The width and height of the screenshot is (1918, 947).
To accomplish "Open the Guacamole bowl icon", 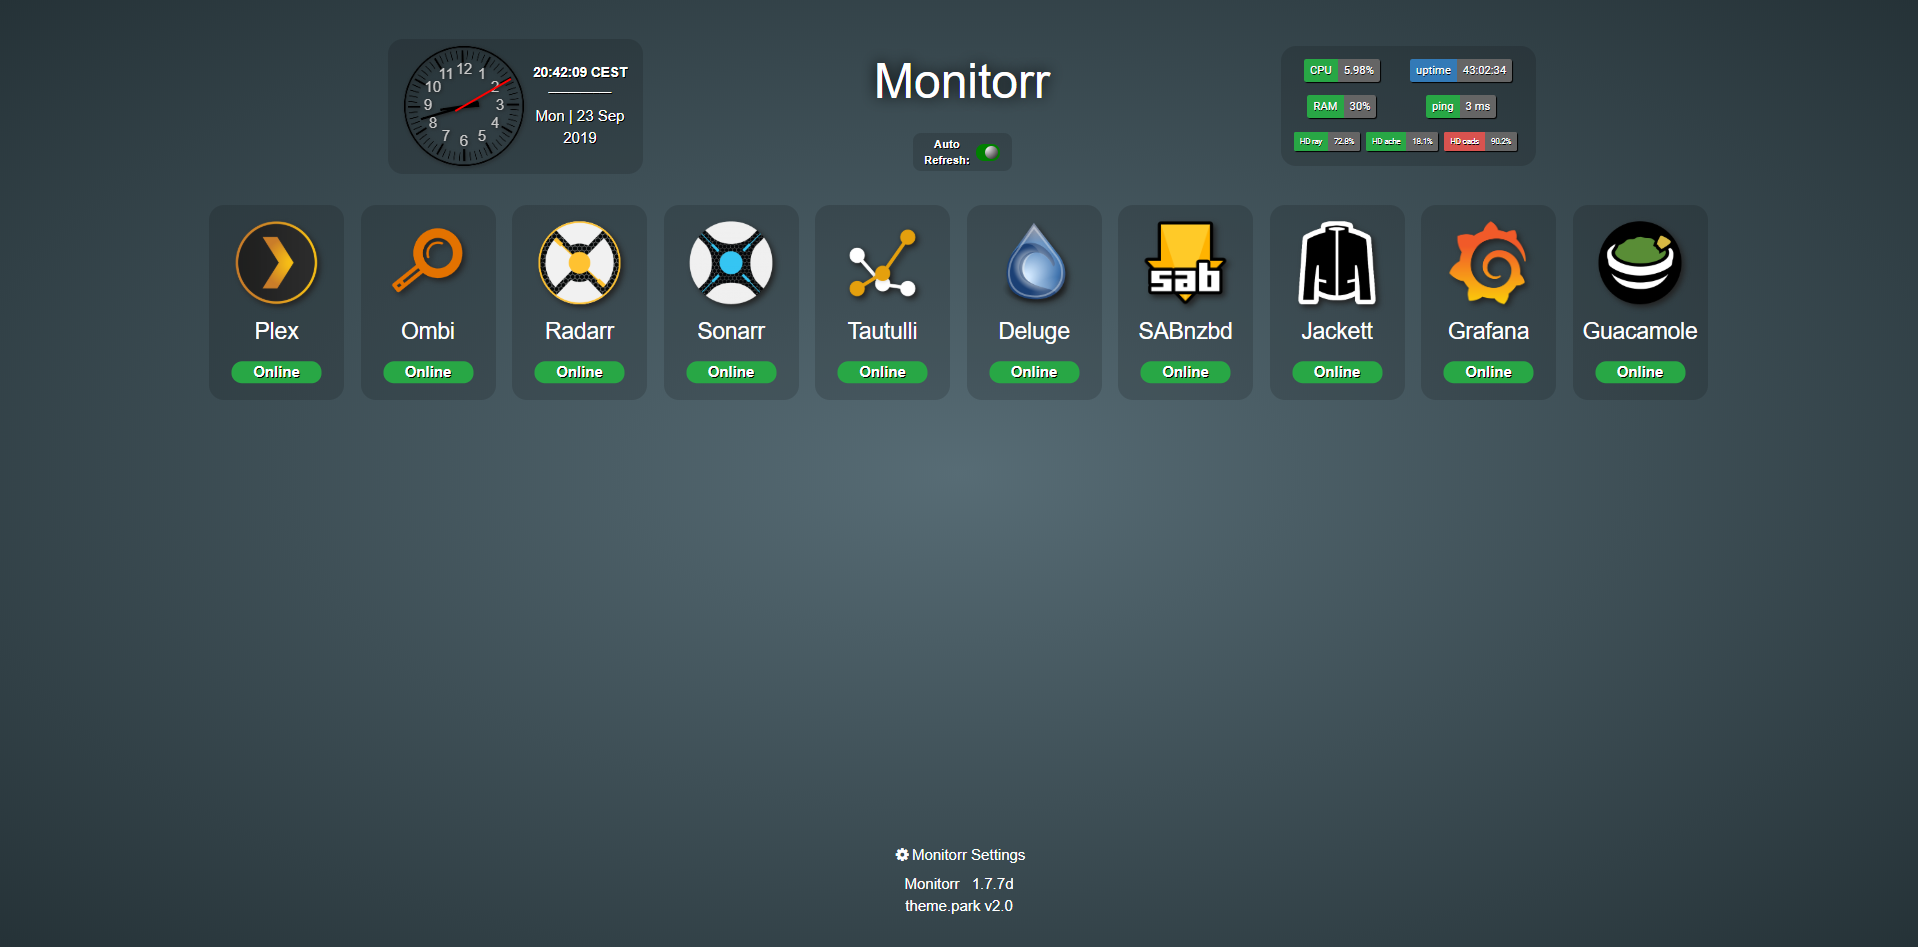I will pyautogui.click(x=1640, y=263).
